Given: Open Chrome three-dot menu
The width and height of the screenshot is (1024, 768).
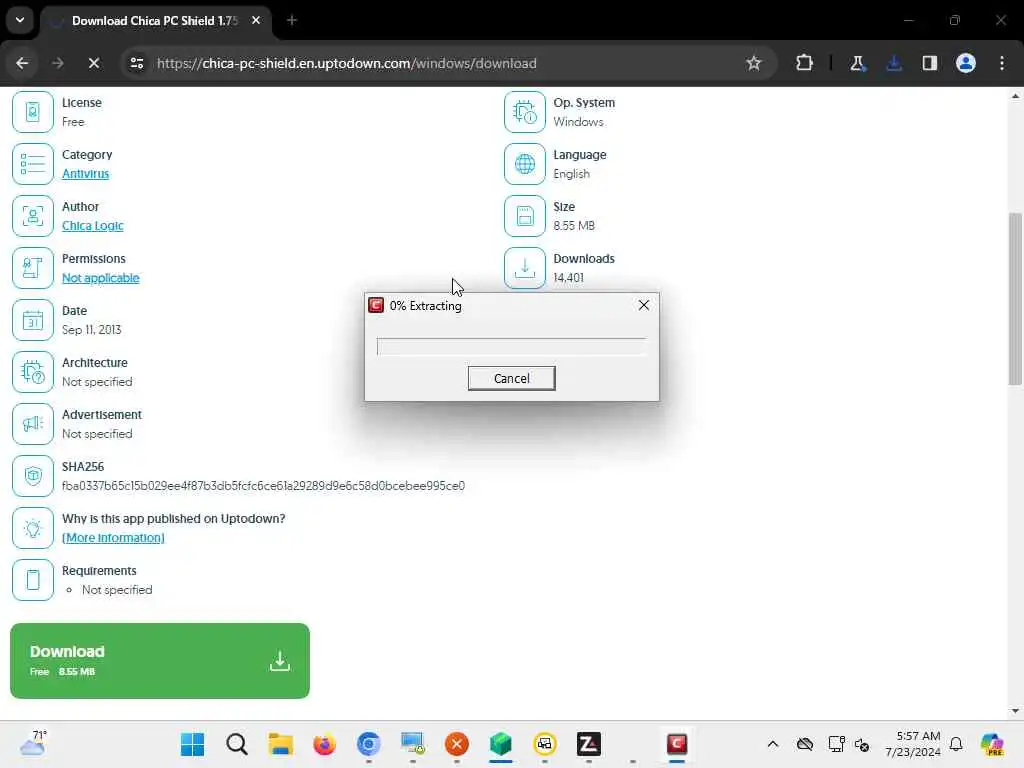Looking at the screenshot, I should pos(1002,63).
